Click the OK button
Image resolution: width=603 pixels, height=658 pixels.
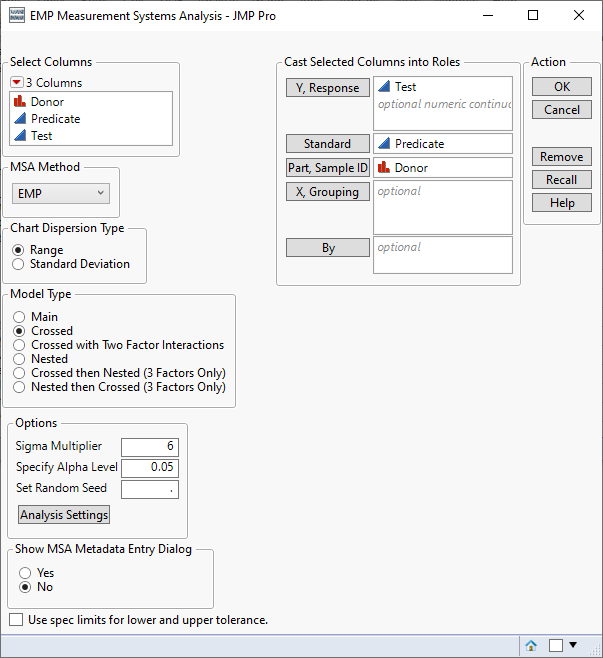point(562,87)
